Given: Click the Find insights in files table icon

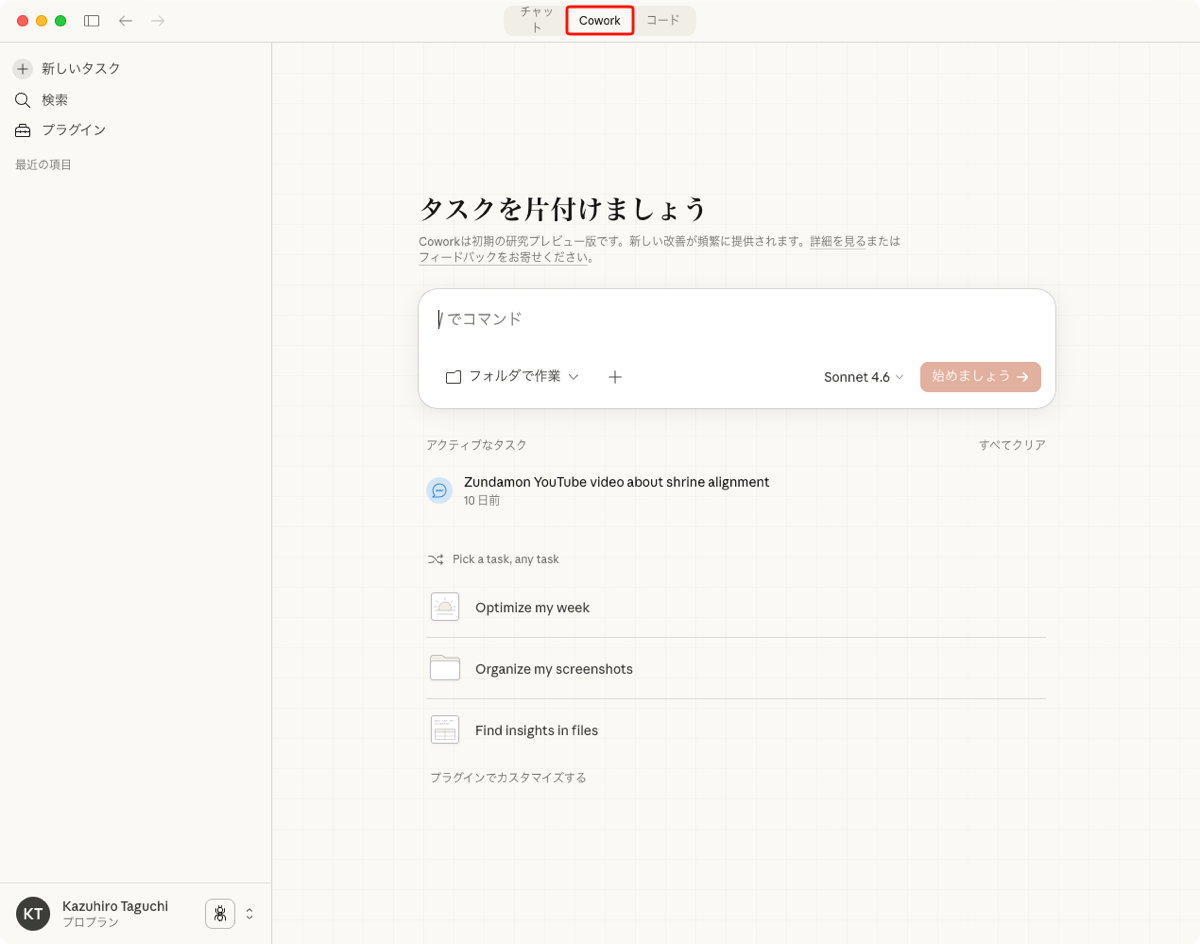Looking at the screenshot, I should point(445,730).
